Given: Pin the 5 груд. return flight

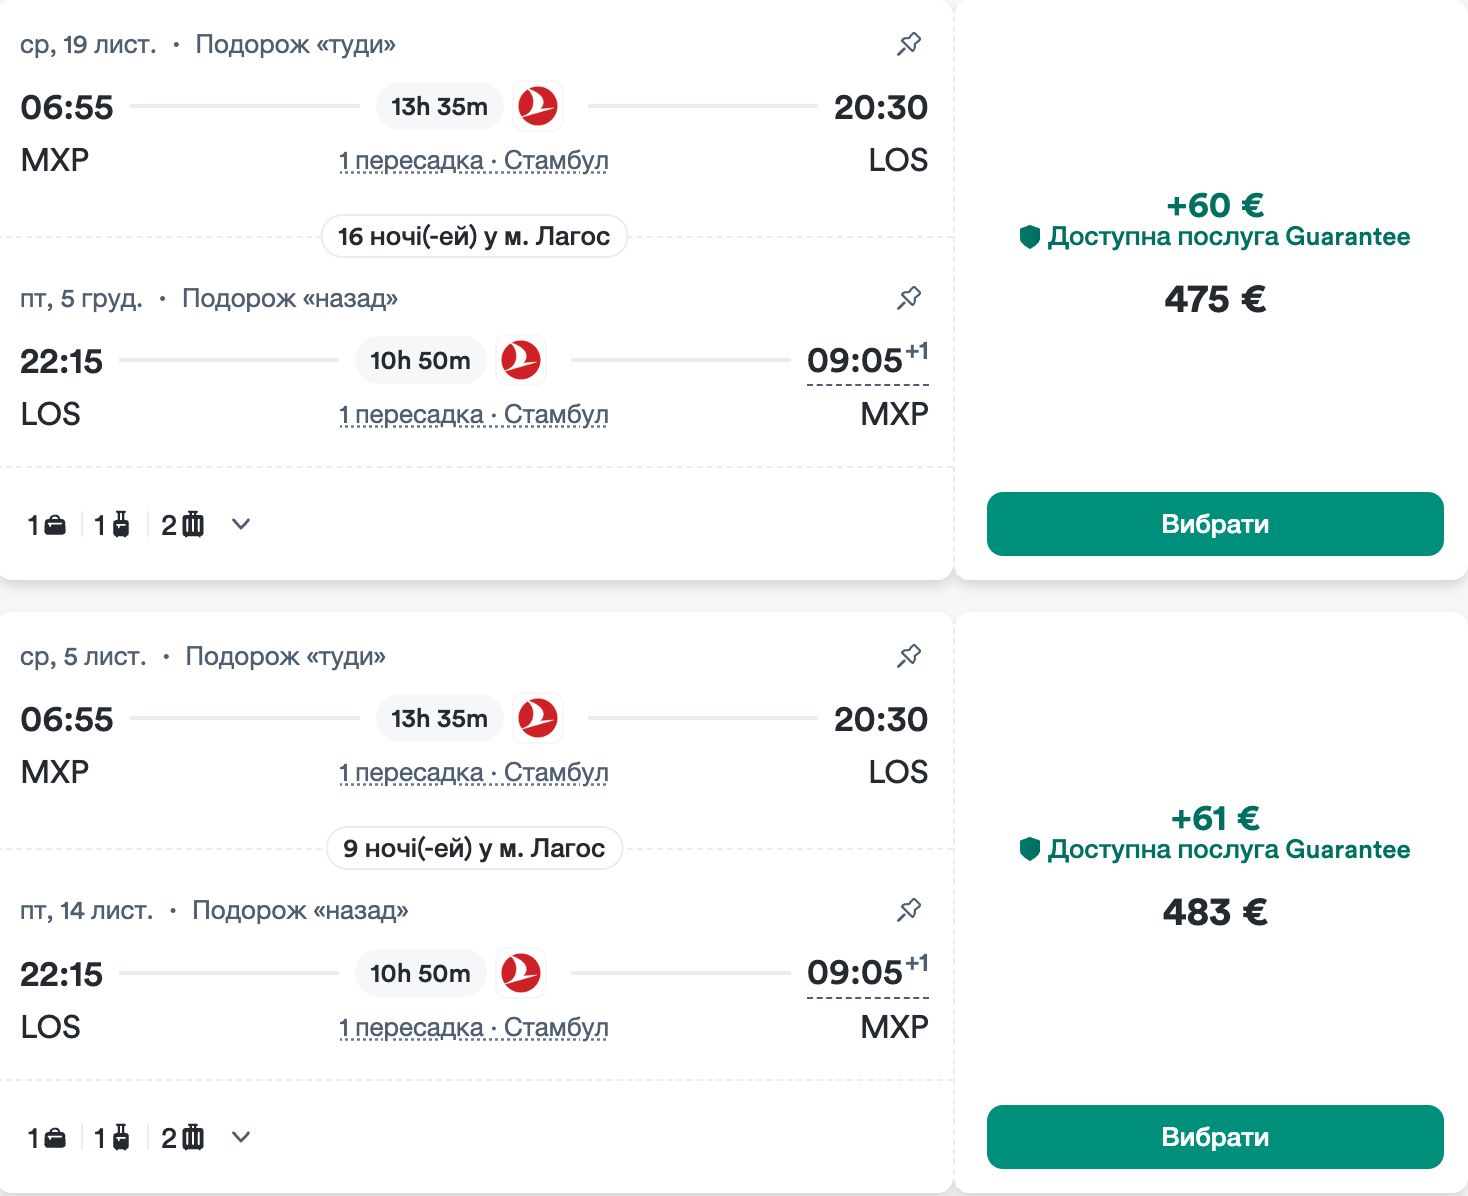Looking at the screenshot, I should pos(909,298).
